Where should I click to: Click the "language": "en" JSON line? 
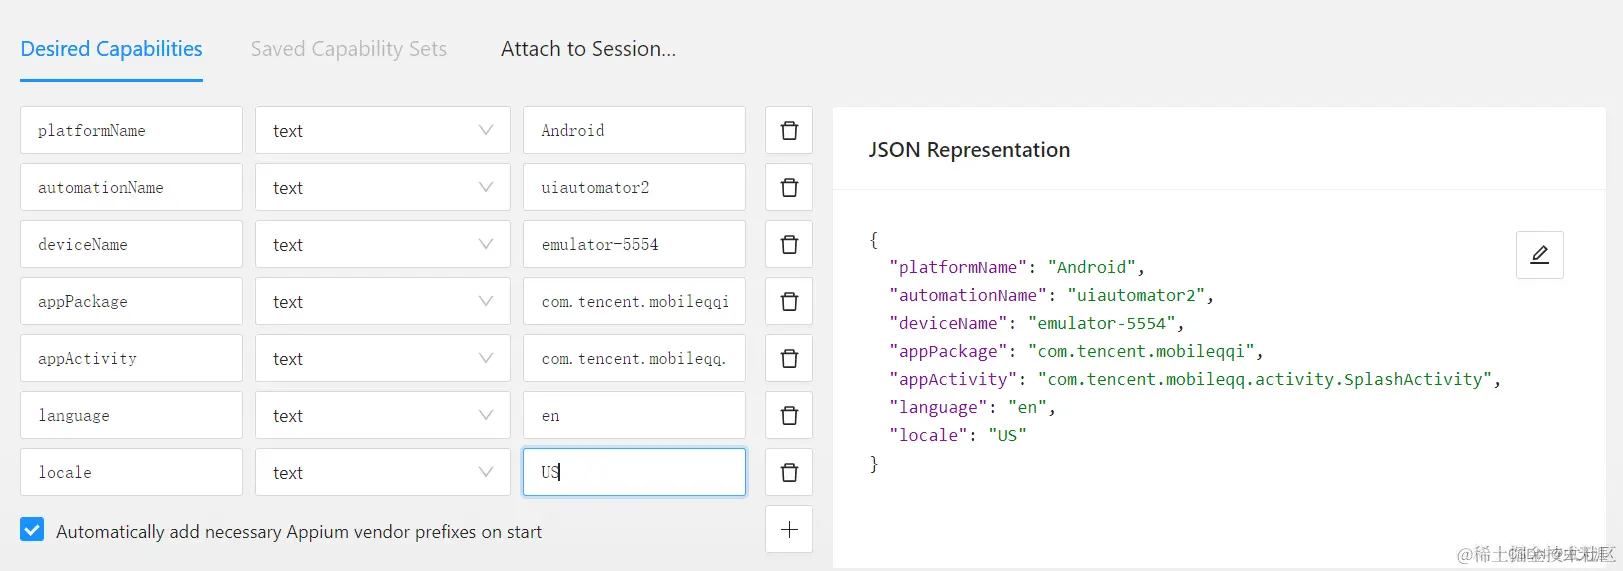[972, 407]
